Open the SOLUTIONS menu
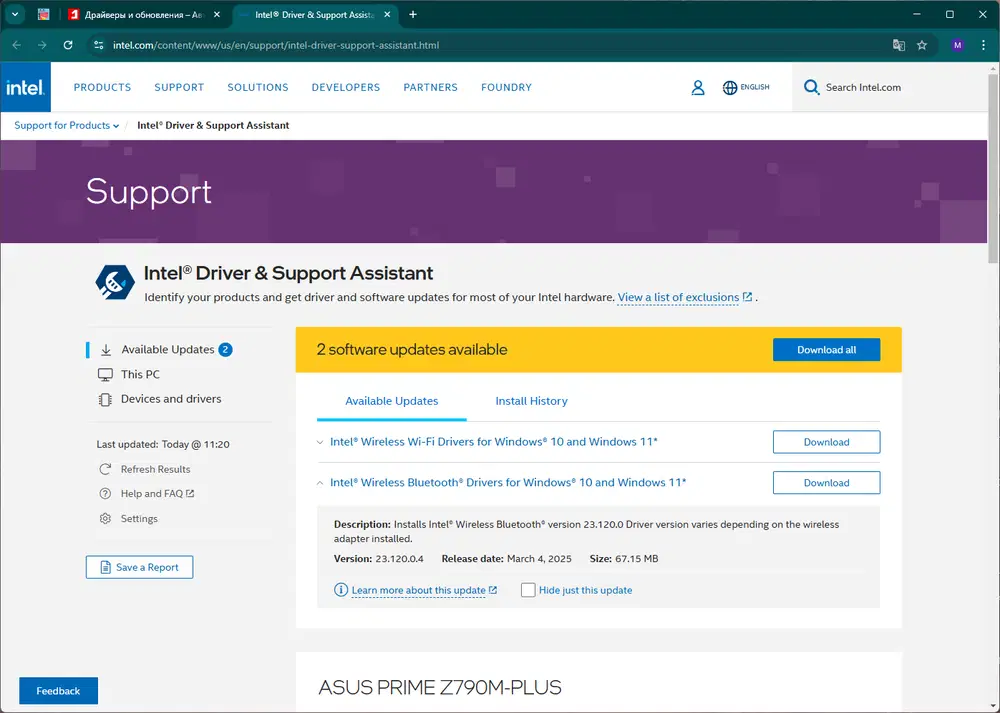 coord(258,87)
